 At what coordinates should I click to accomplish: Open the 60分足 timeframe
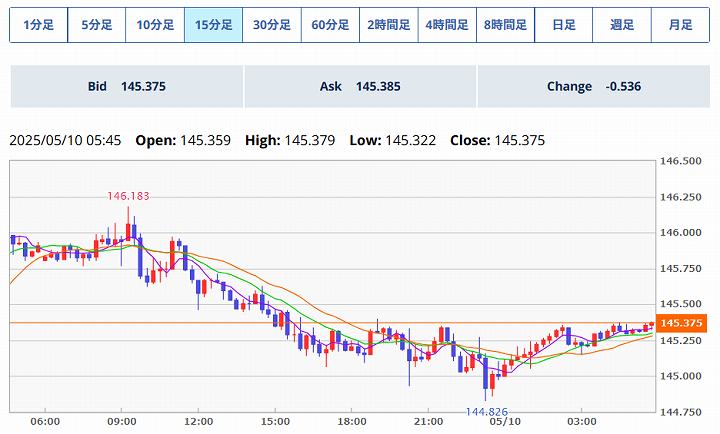click(x=331, y=25)
